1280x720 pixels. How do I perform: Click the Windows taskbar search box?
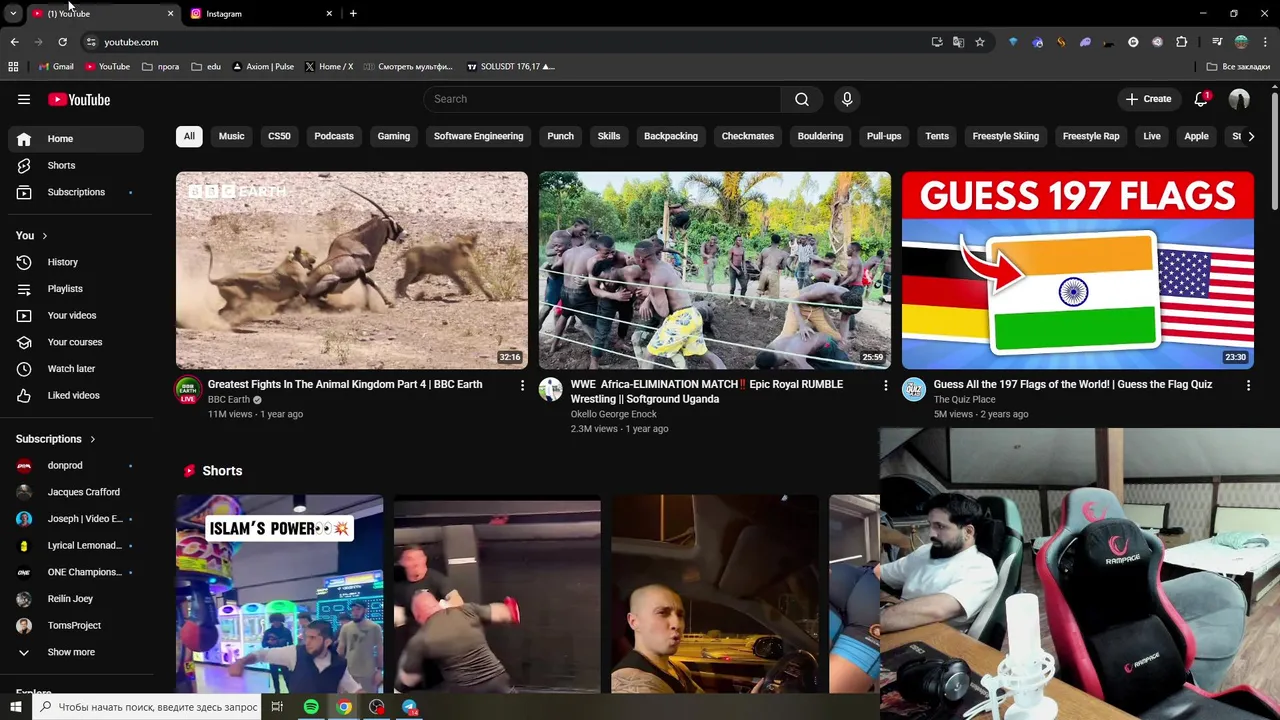pyautogui.click(x=146, y=707)
